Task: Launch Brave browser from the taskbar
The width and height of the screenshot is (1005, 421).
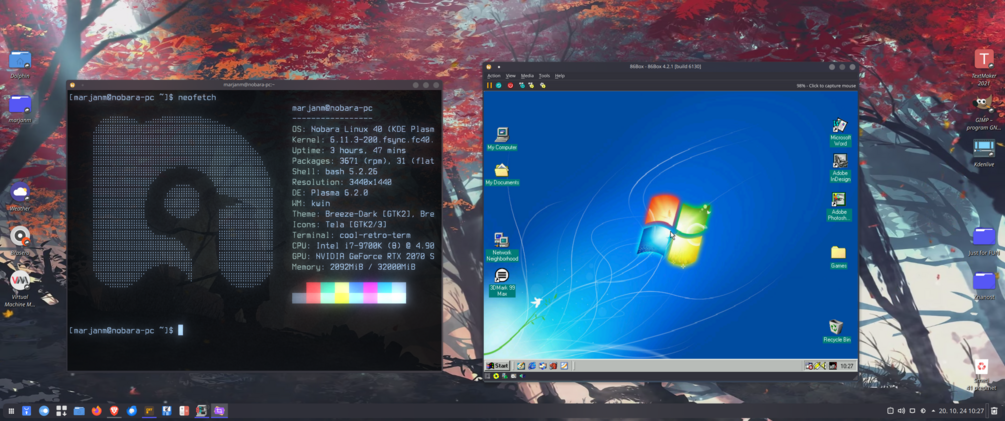Action: 114,411
